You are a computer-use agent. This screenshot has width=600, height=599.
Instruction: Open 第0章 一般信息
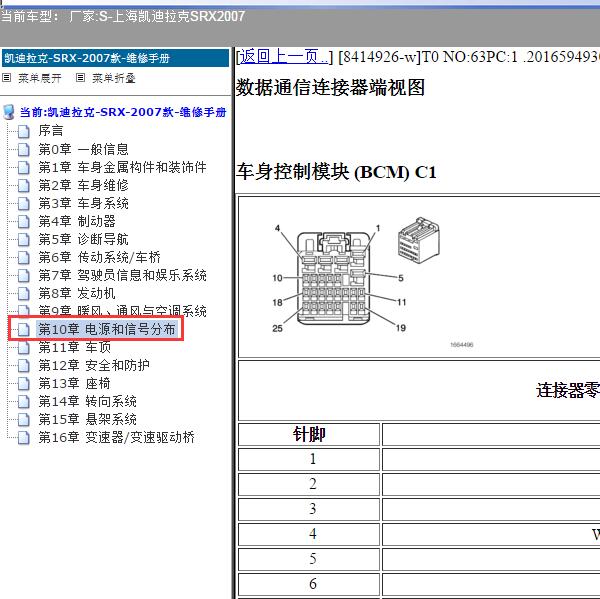[83, 149]
